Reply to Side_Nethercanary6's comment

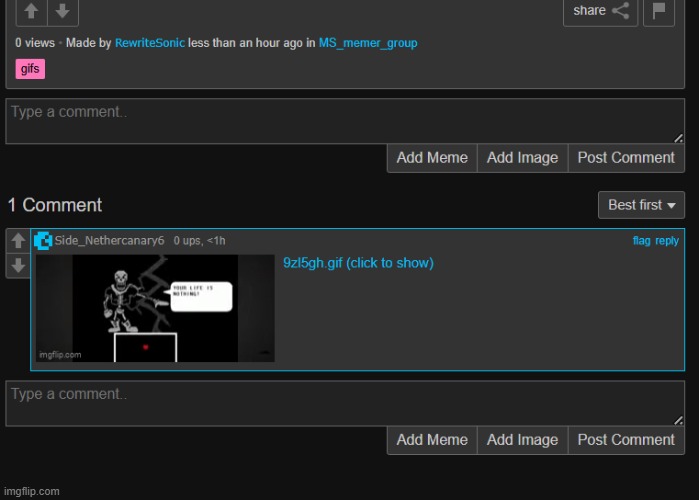(667, 241)
